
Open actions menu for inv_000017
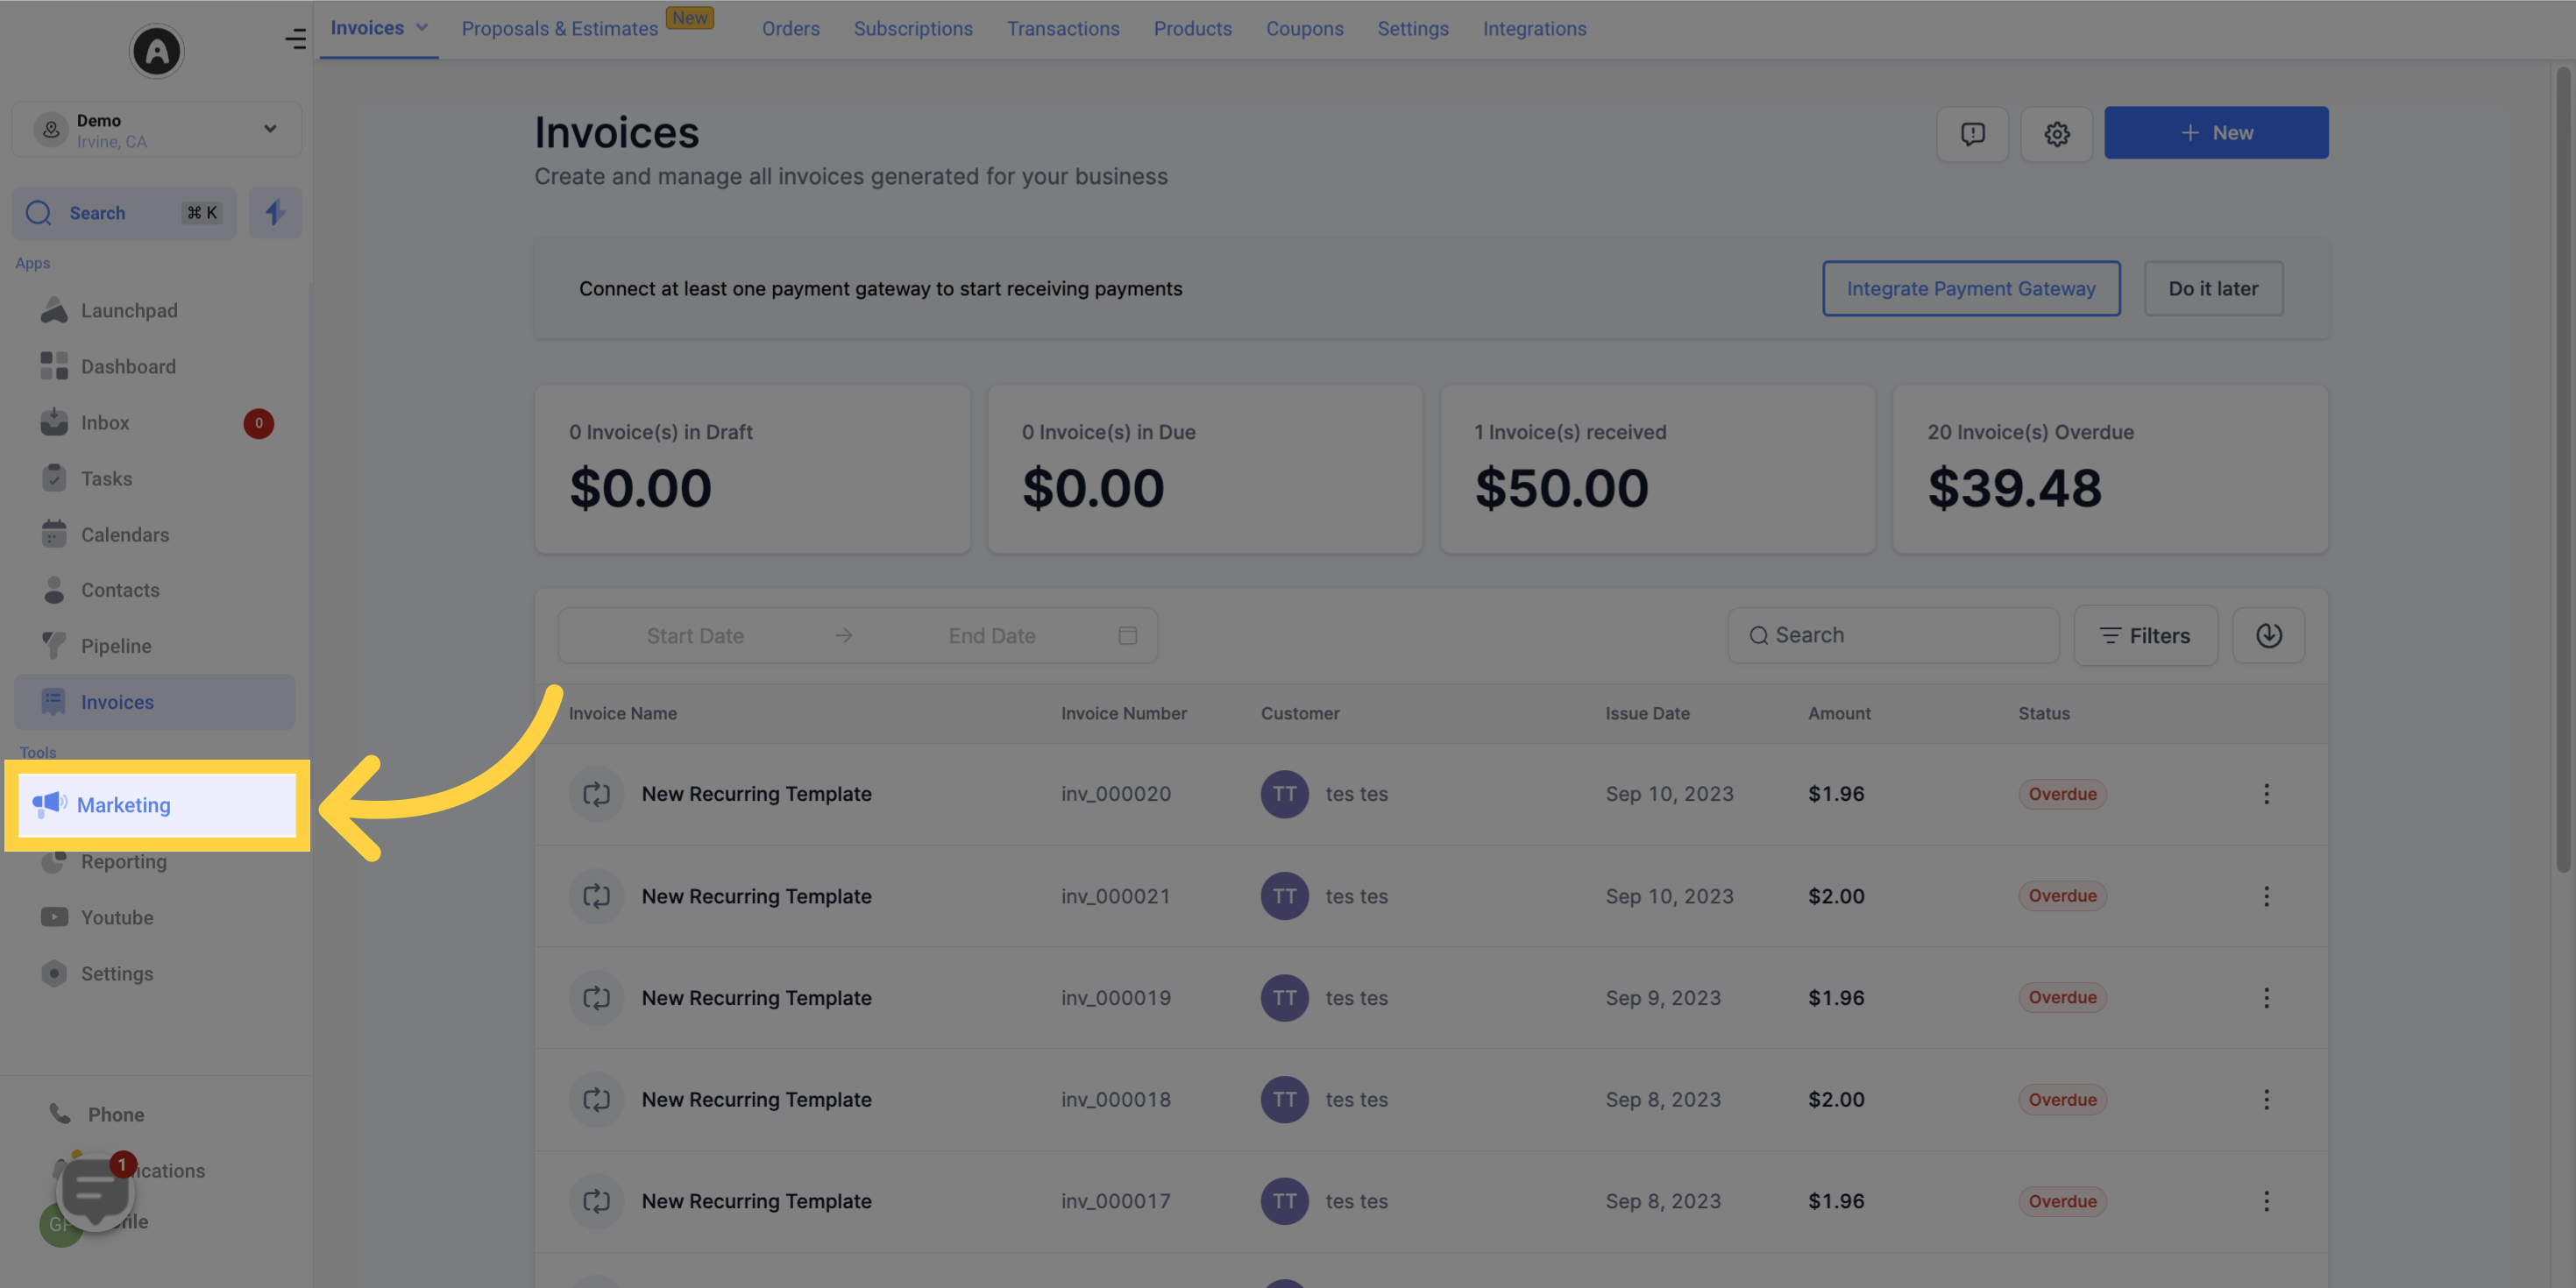pyautogui.click(x=2266, y=1201)
